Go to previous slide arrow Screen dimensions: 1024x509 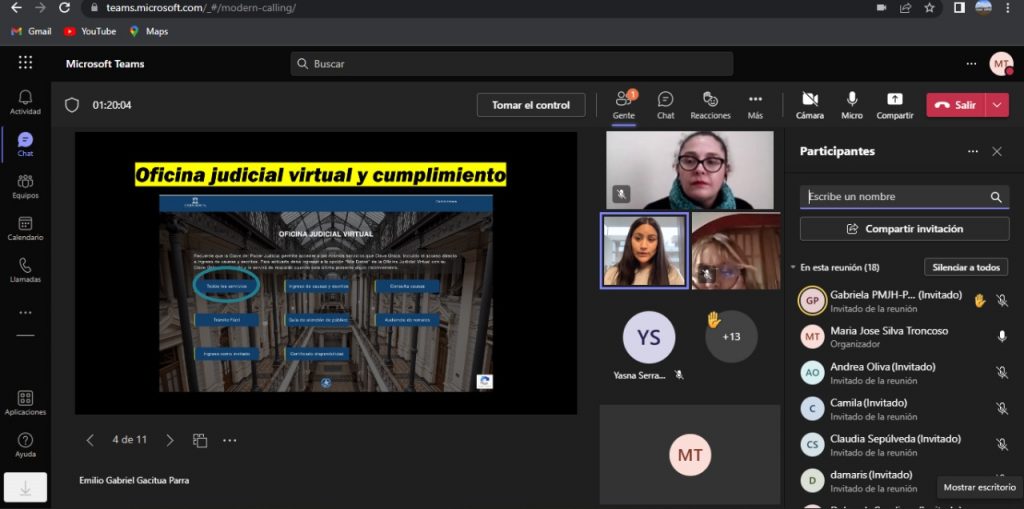coord(90,440)
